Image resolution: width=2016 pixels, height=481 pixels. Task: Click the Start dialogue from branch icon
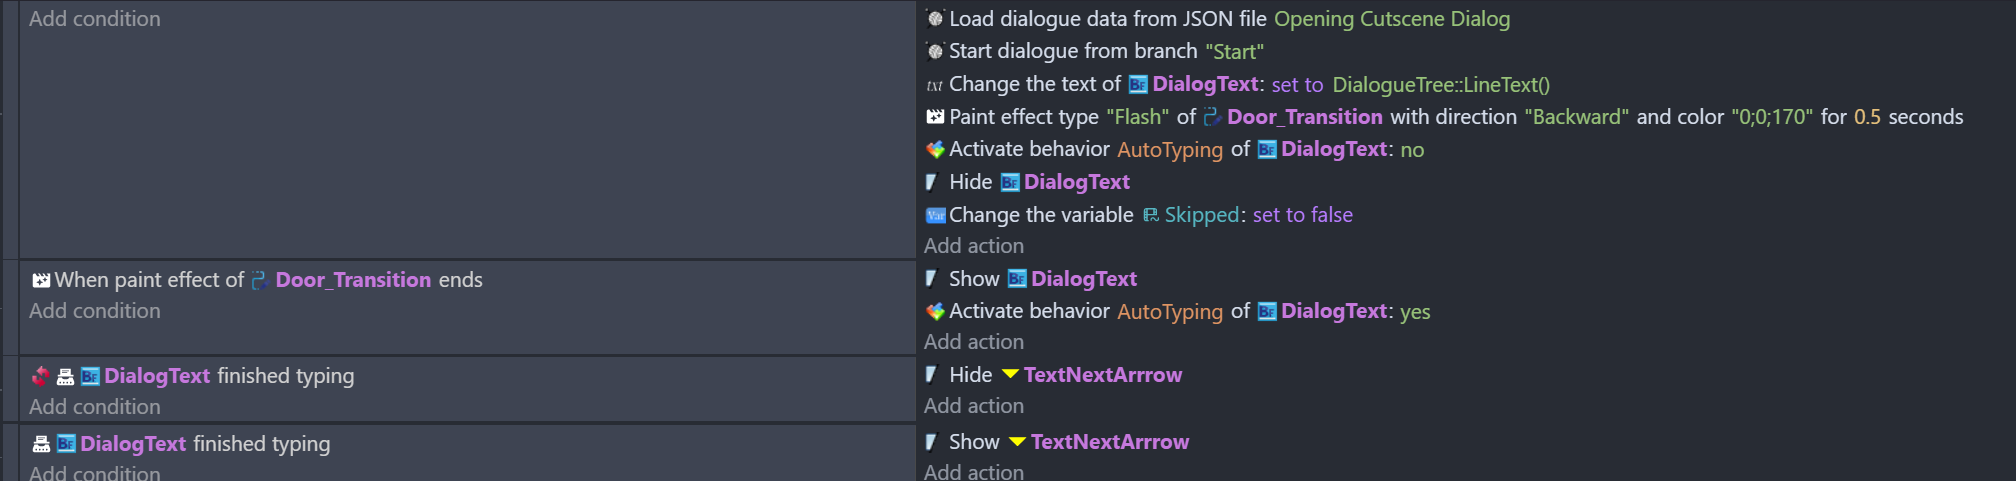pyautogui.click(x=935, y=51)
